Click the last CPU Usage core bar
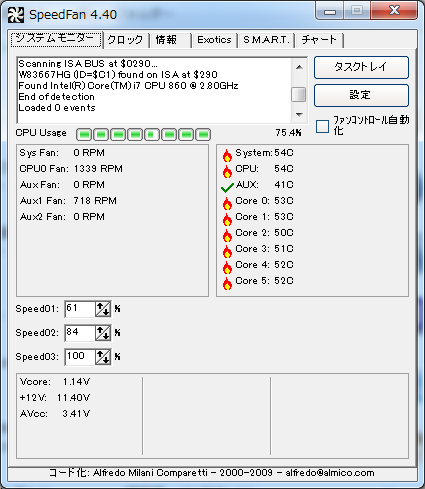The image size is (425, 489). tap(203, 135)
